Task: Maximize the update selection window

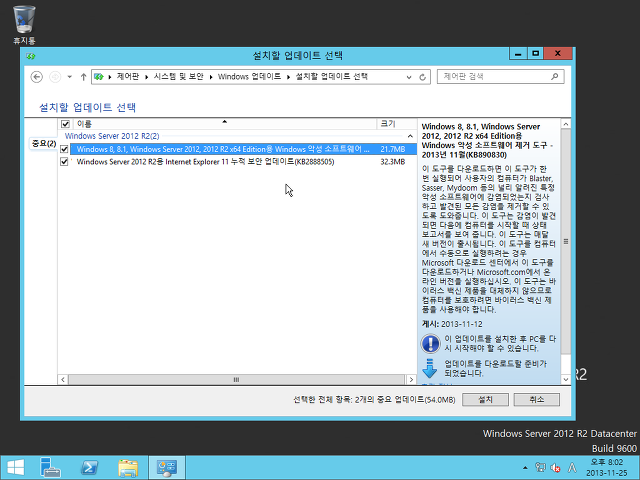Action: click(x=536, y=54)
